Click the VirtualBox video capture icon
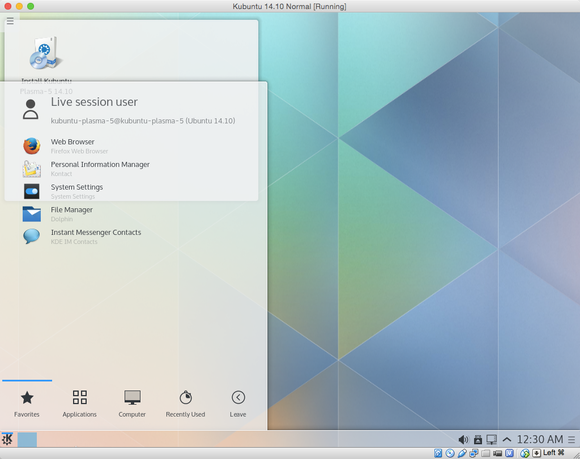The image size is (580, 459). click(498, 453)
